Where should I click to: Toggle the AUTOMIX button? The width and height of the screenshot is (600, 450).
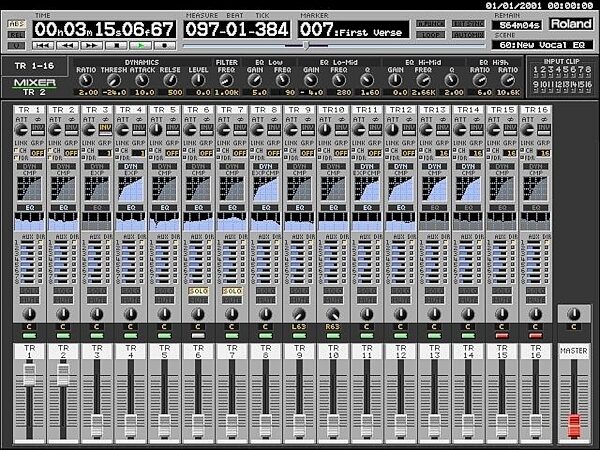tap(468, 35)
